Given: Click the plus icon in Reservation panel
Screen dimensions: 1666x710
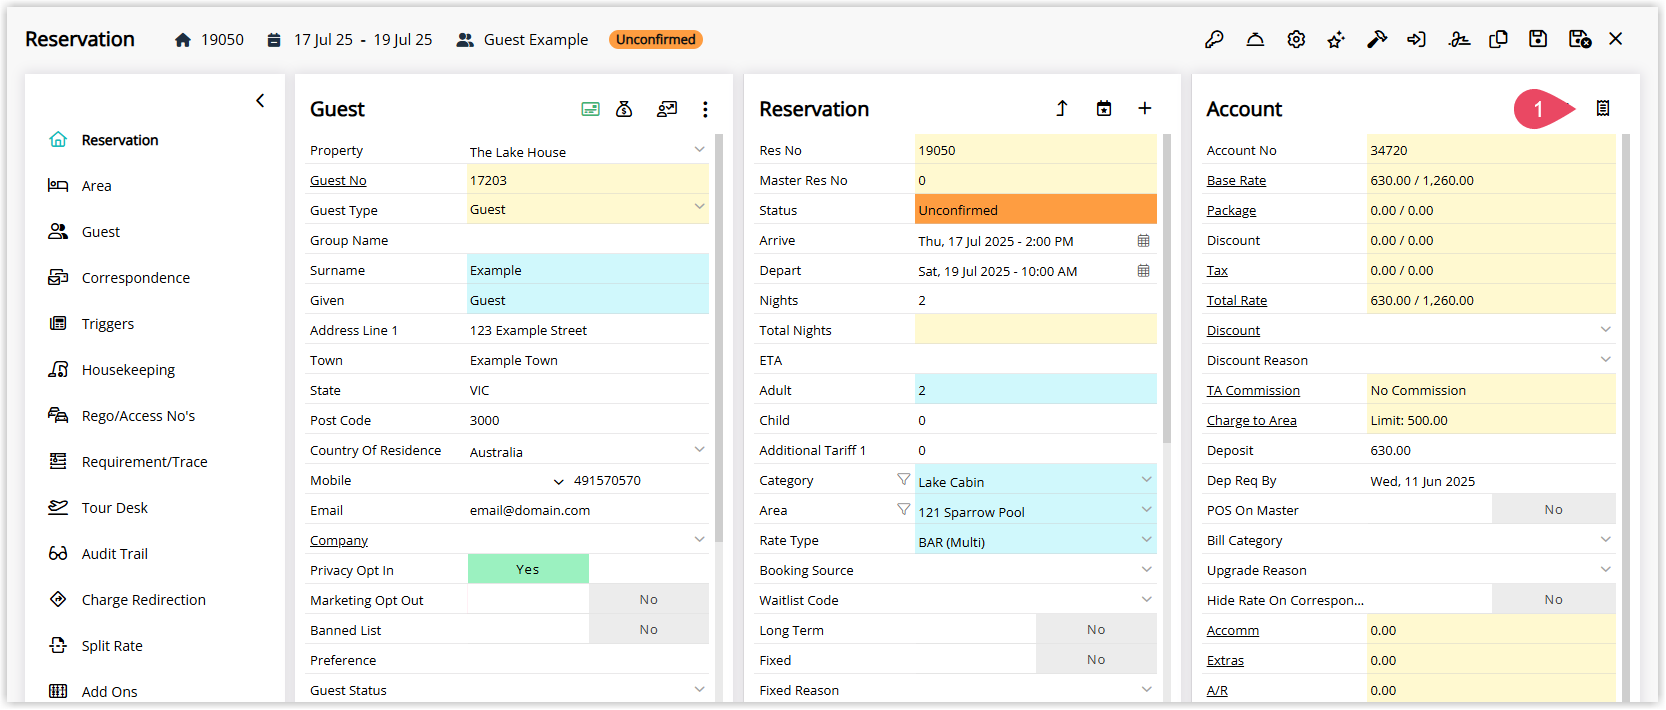Looking at the screenshot, I should pyautogui.click(x=1145, y=108).
